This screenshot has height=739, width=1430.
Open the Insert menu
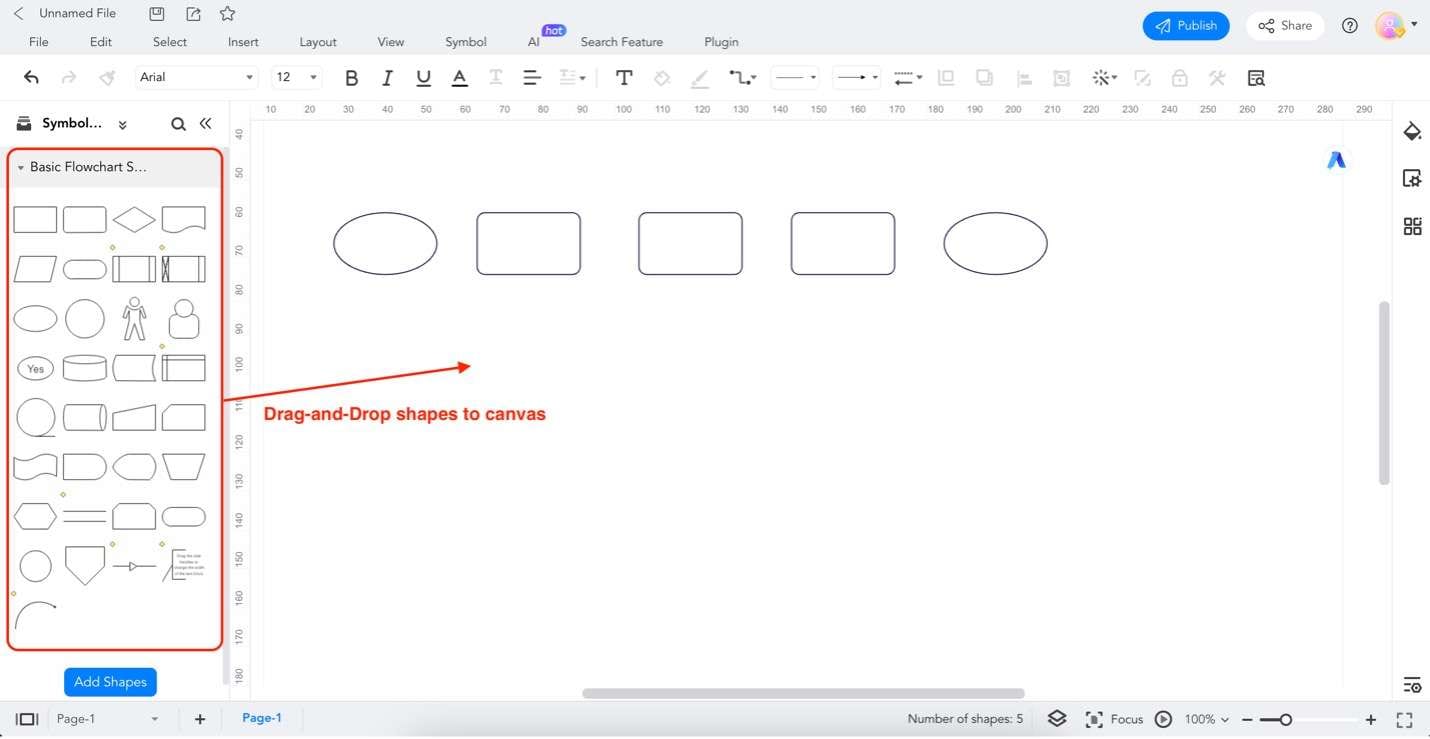pos(243,42)
